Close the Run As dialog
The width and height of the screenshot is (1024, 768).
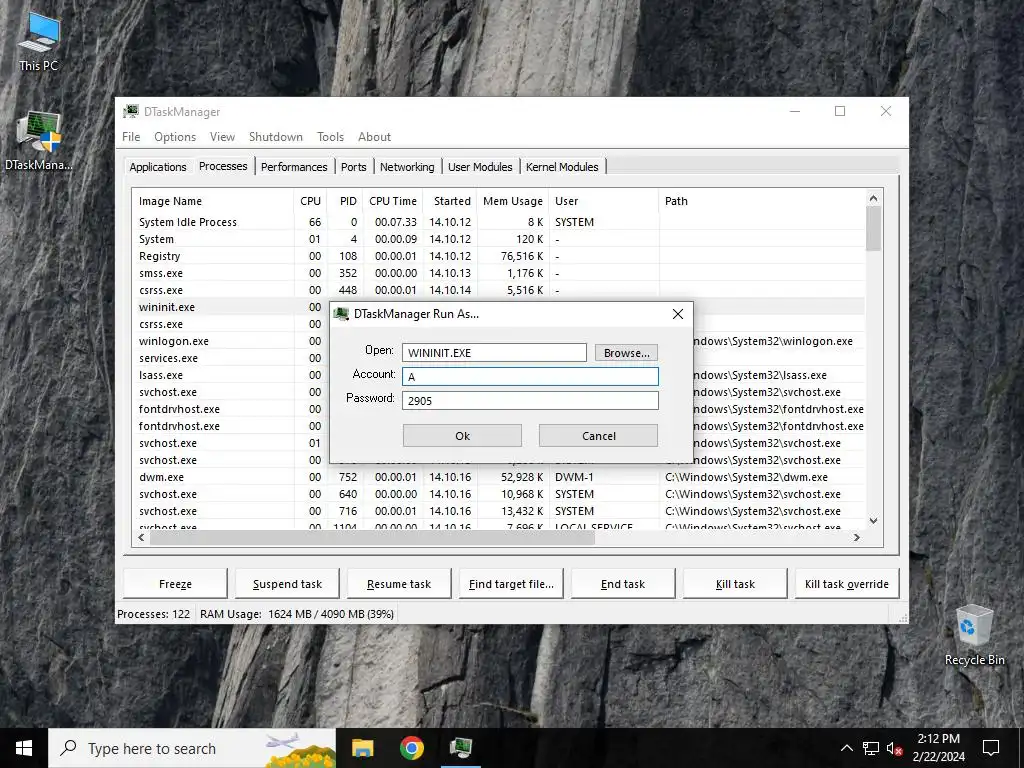pyautogui.click(x=678, y=314)
